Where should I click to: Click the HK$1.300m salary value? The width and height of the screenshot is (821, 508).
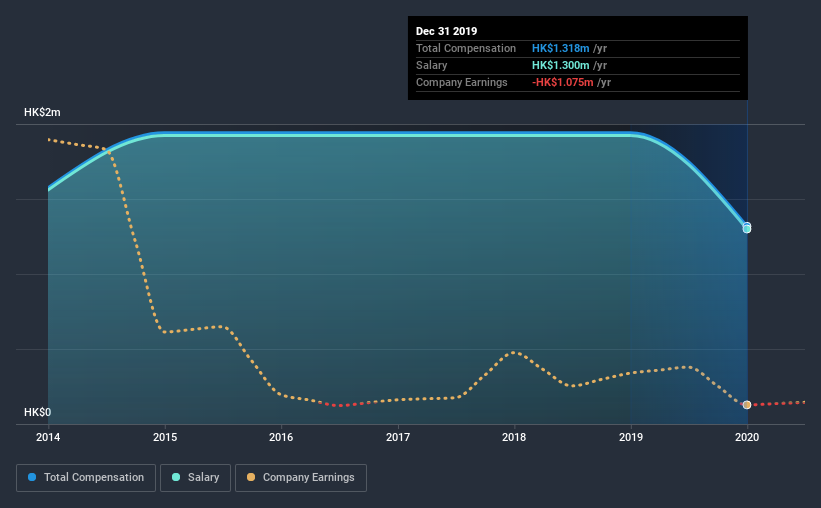pyautogui.click(x=560, y=65)
